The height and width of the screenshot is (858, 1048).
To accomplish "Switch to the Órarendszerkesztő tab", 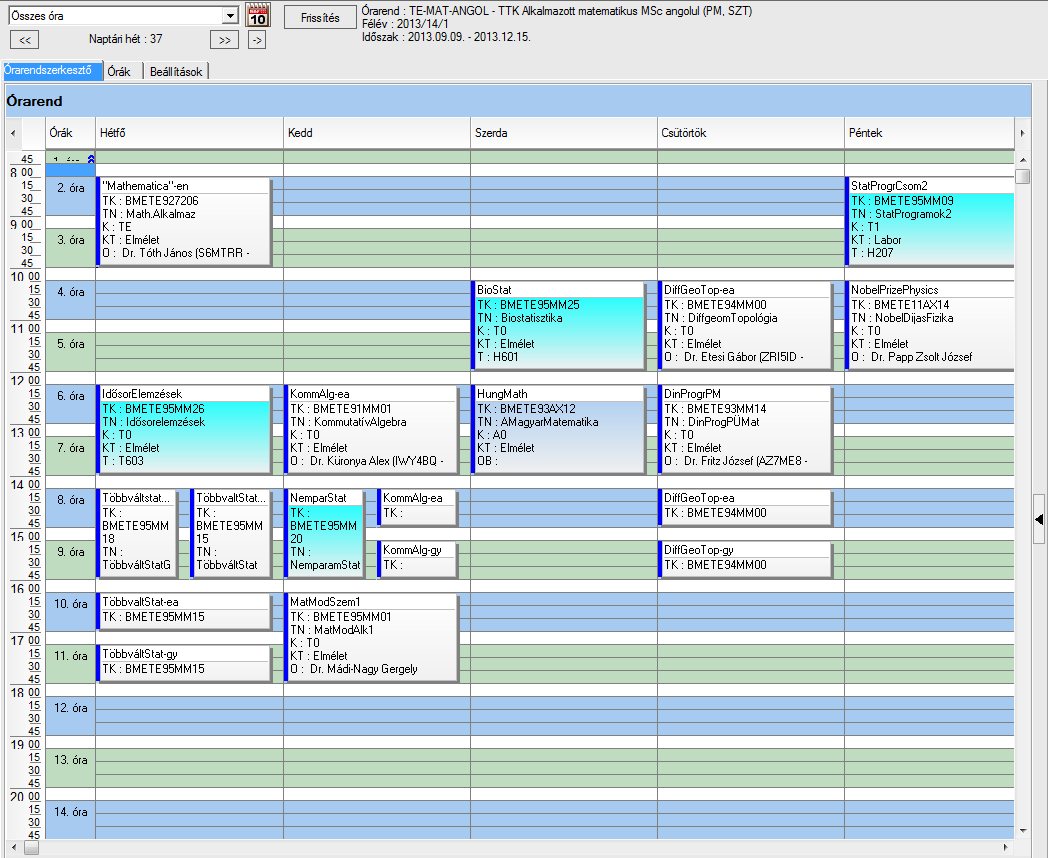I will pyautogui.click(x=52, y=70).
